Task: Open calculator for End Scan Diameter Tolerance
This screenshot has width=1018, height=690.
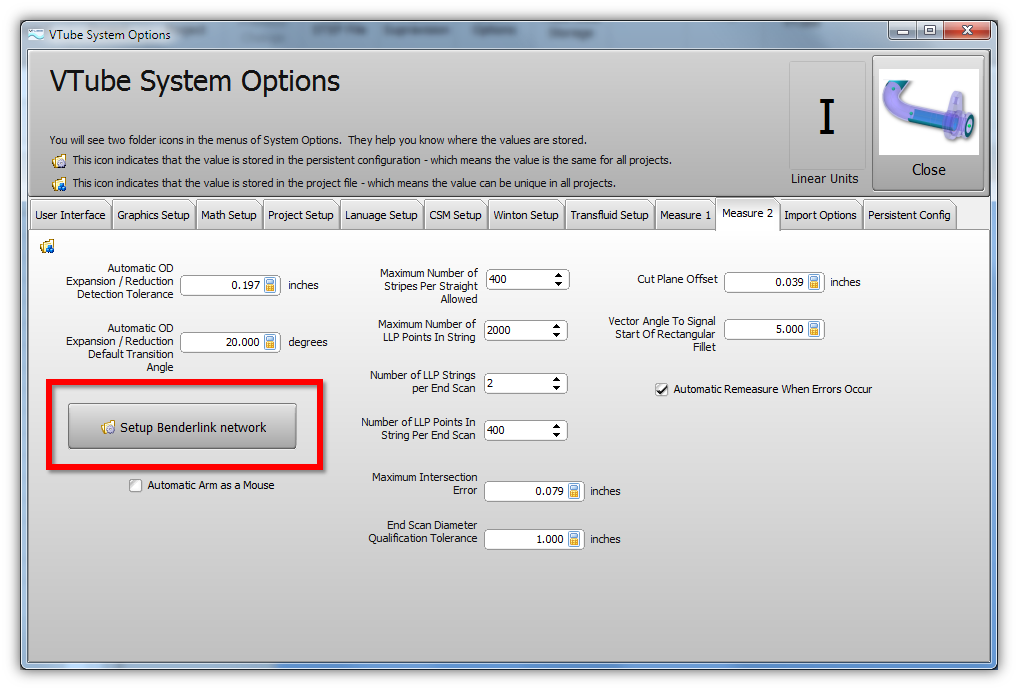Action: coord(574,539)
